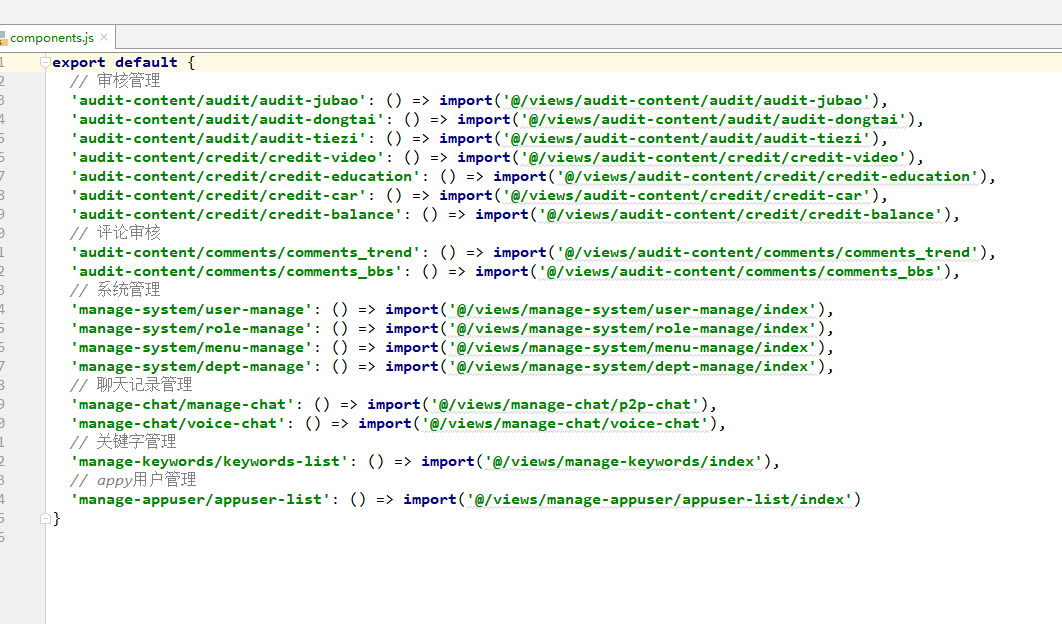
Task: Click the key 'manage-system/dept-manage'
Action: [191, 366]
